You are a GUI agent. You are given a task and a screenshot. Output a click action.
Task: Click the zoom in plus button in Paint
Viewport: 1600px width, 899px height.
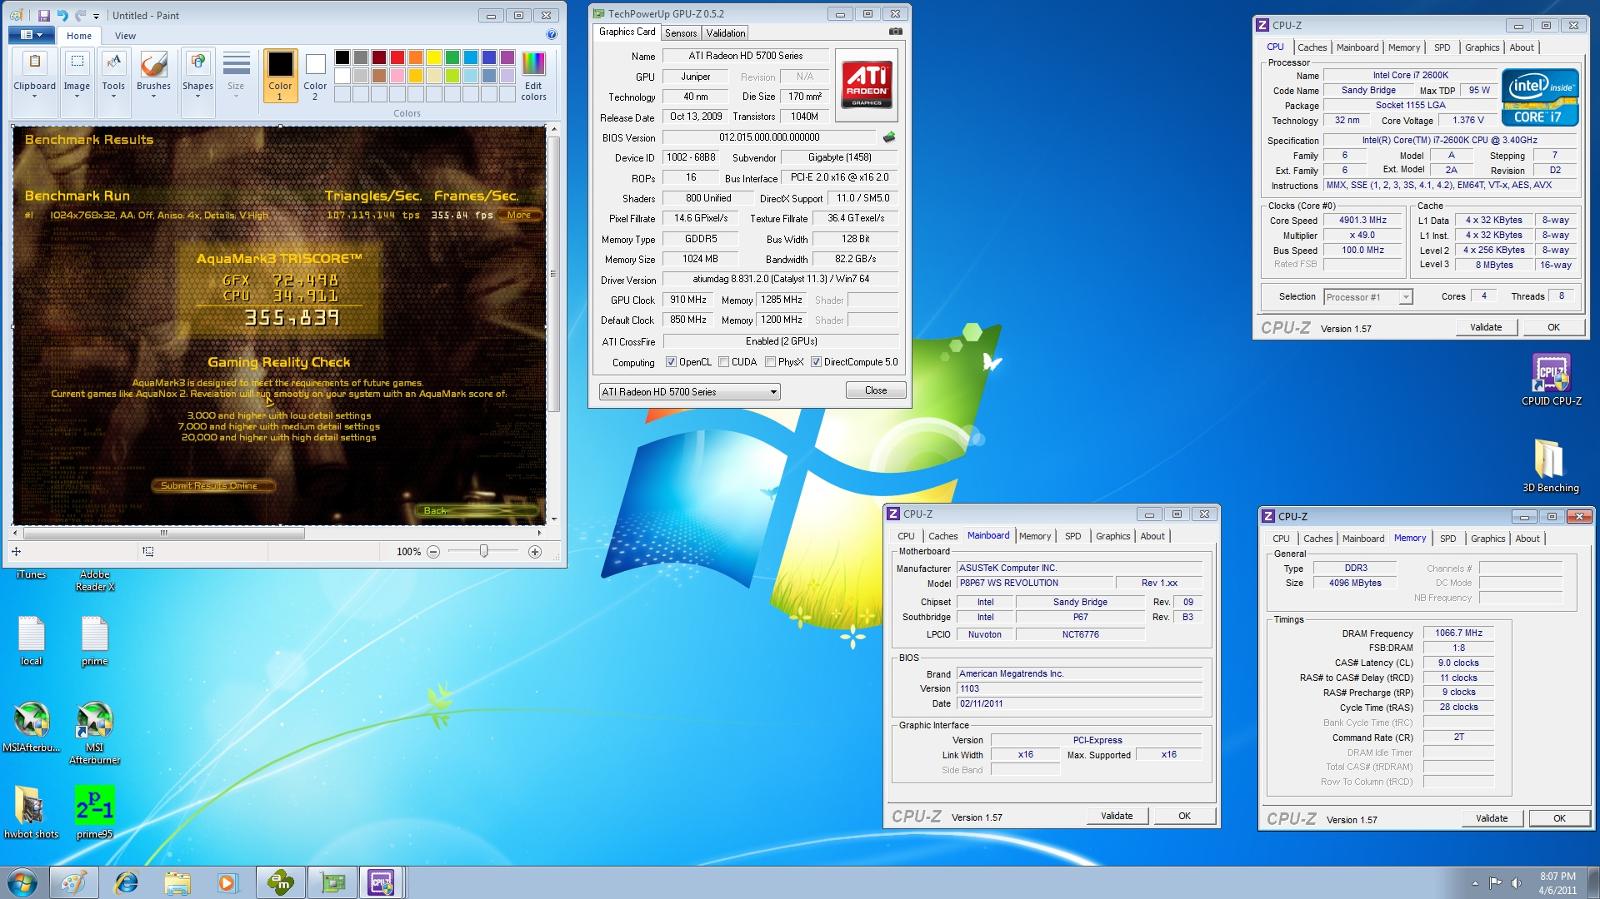(x=535, y=551)
